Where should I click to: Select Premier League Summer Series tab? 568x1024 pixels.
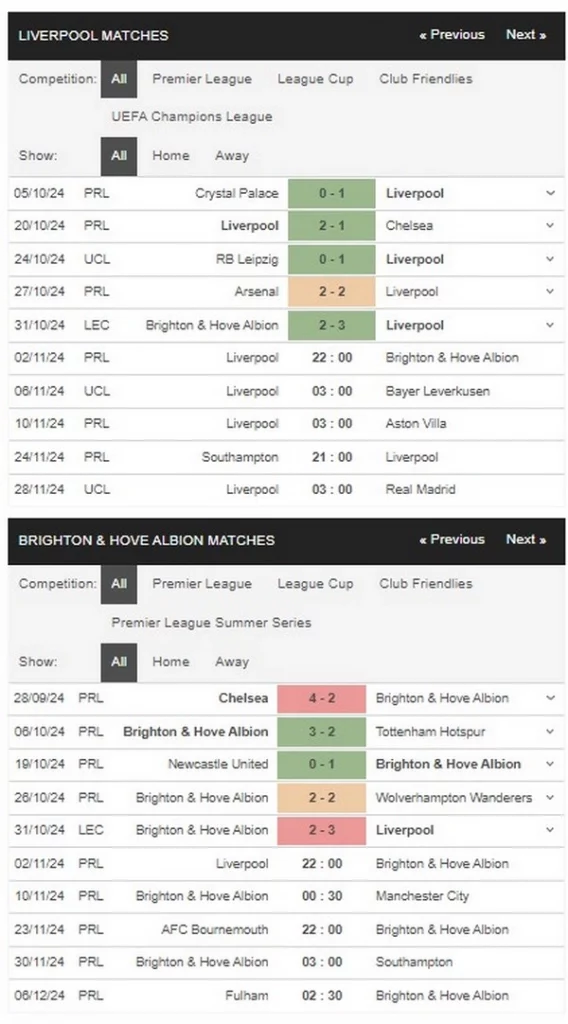(211, 622)
